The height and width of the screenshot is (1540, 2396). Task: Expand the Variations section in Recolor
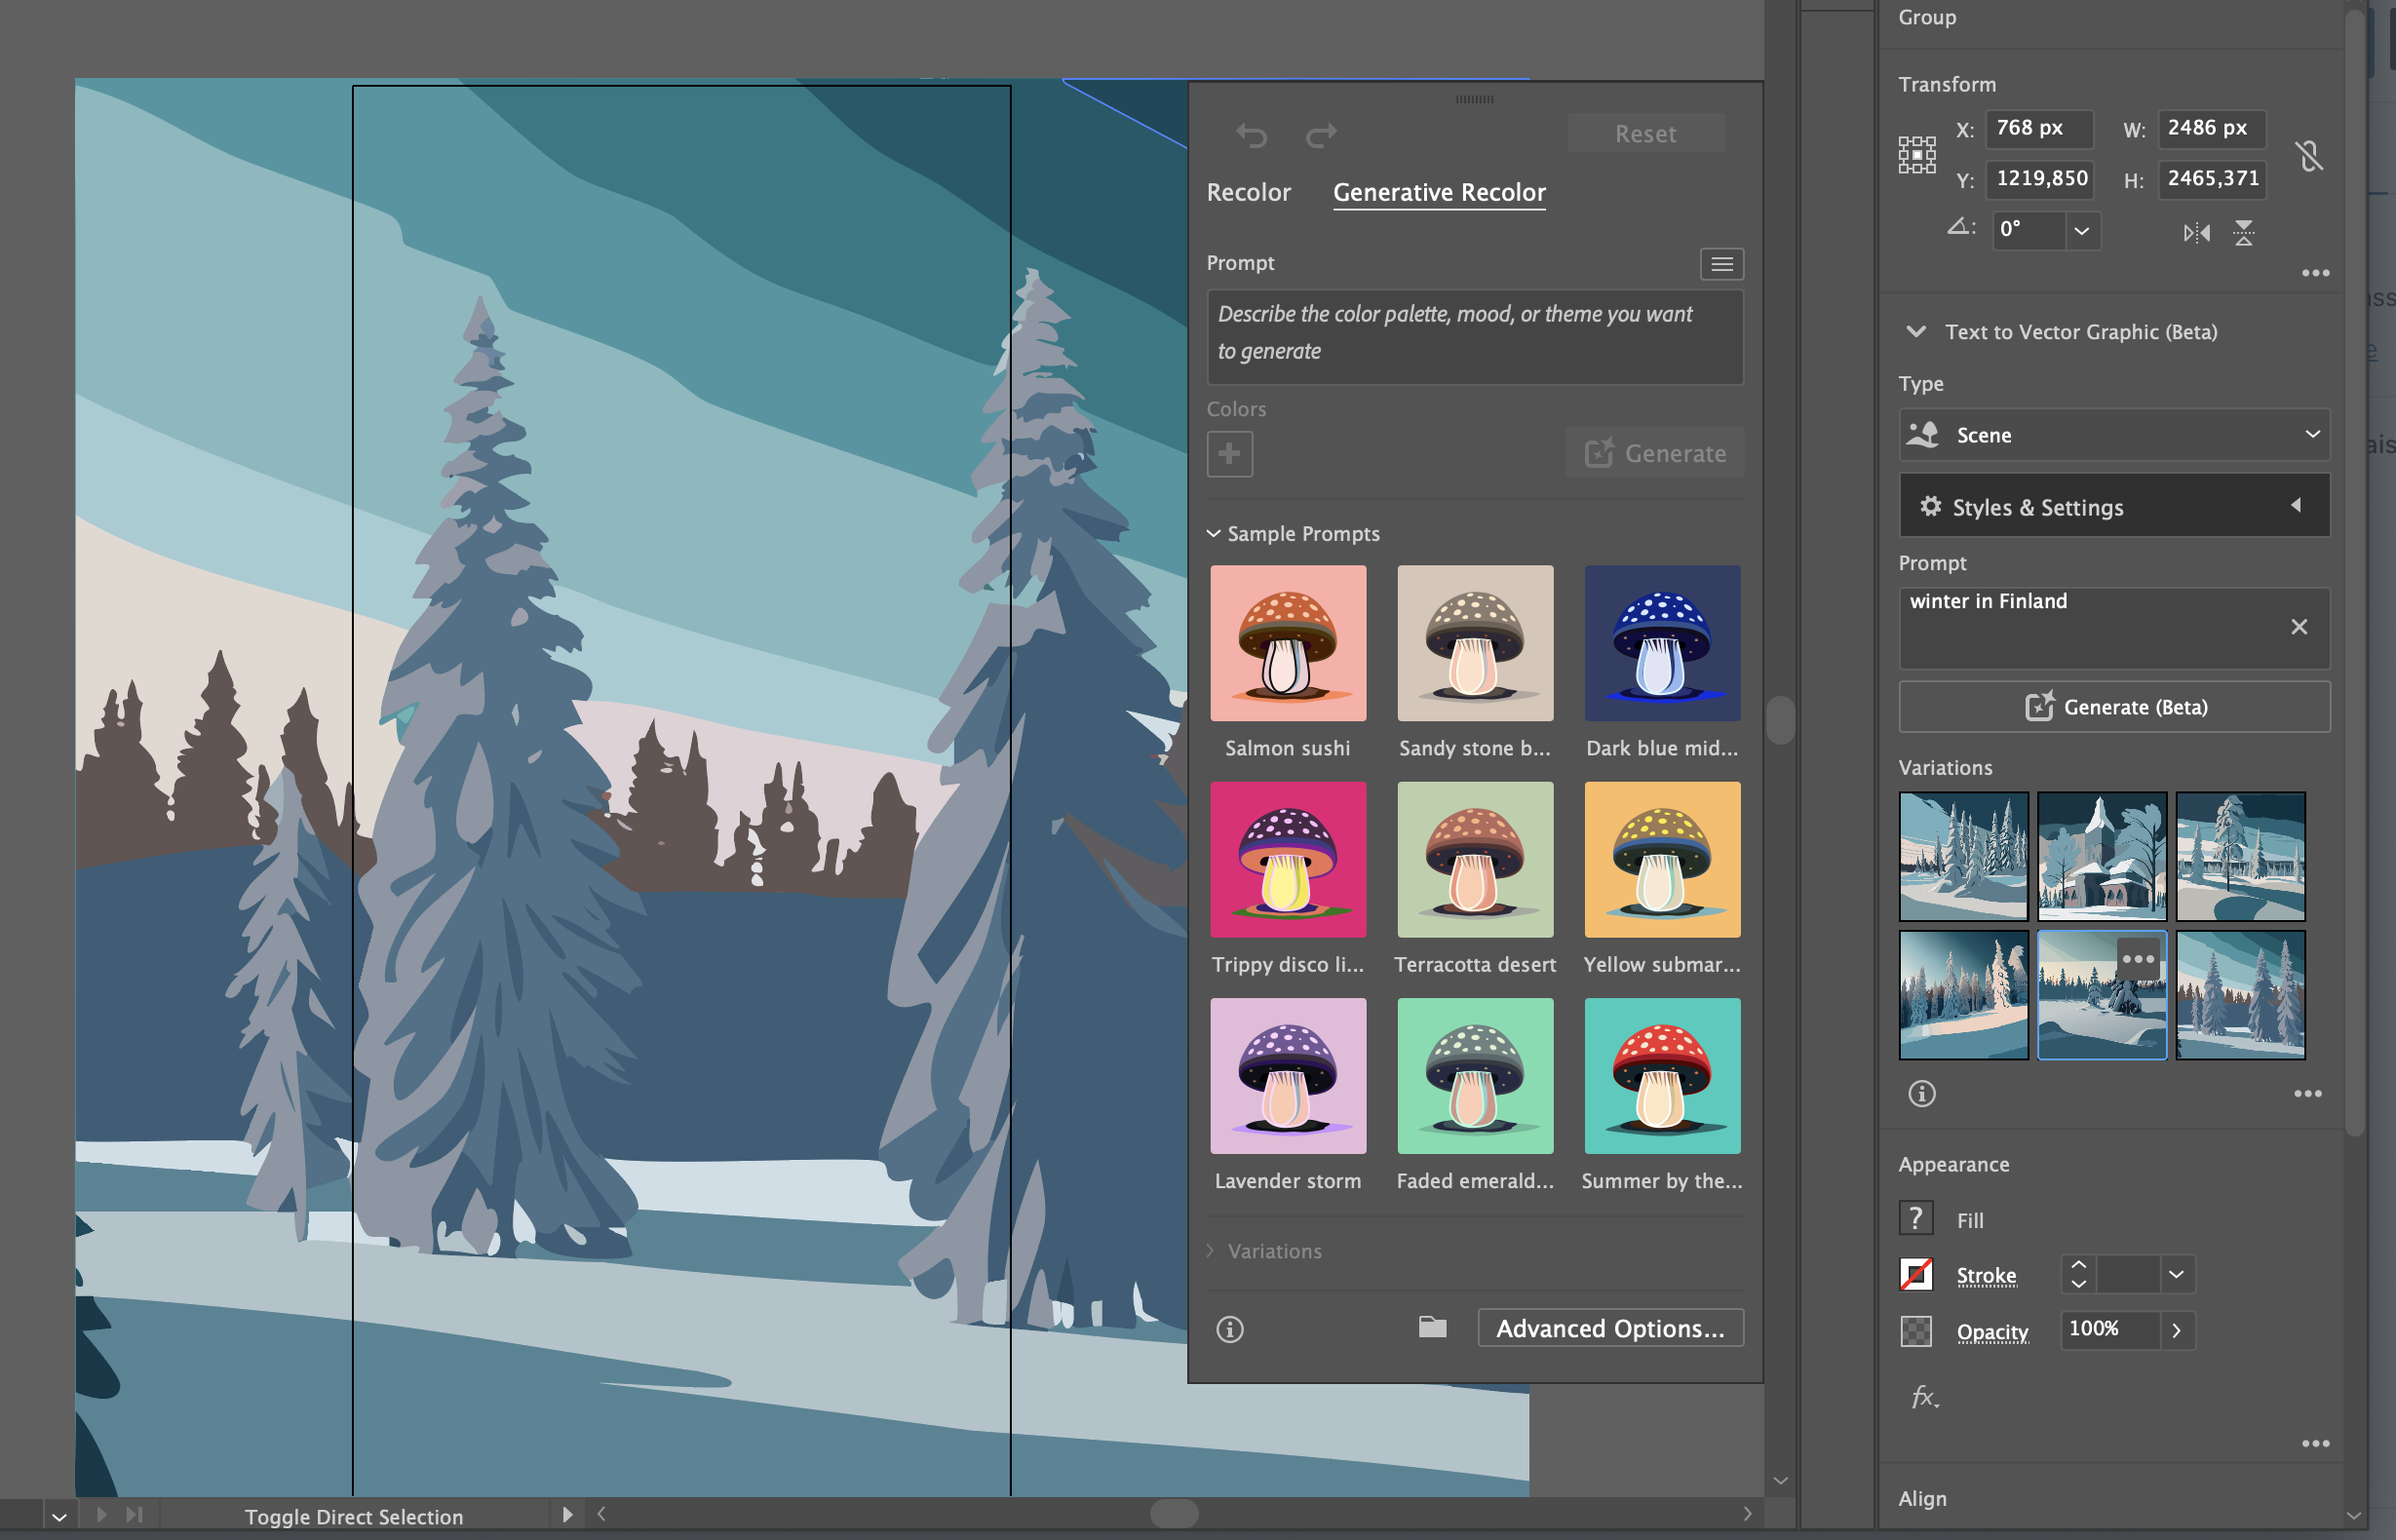(x=1211, y=1251)
